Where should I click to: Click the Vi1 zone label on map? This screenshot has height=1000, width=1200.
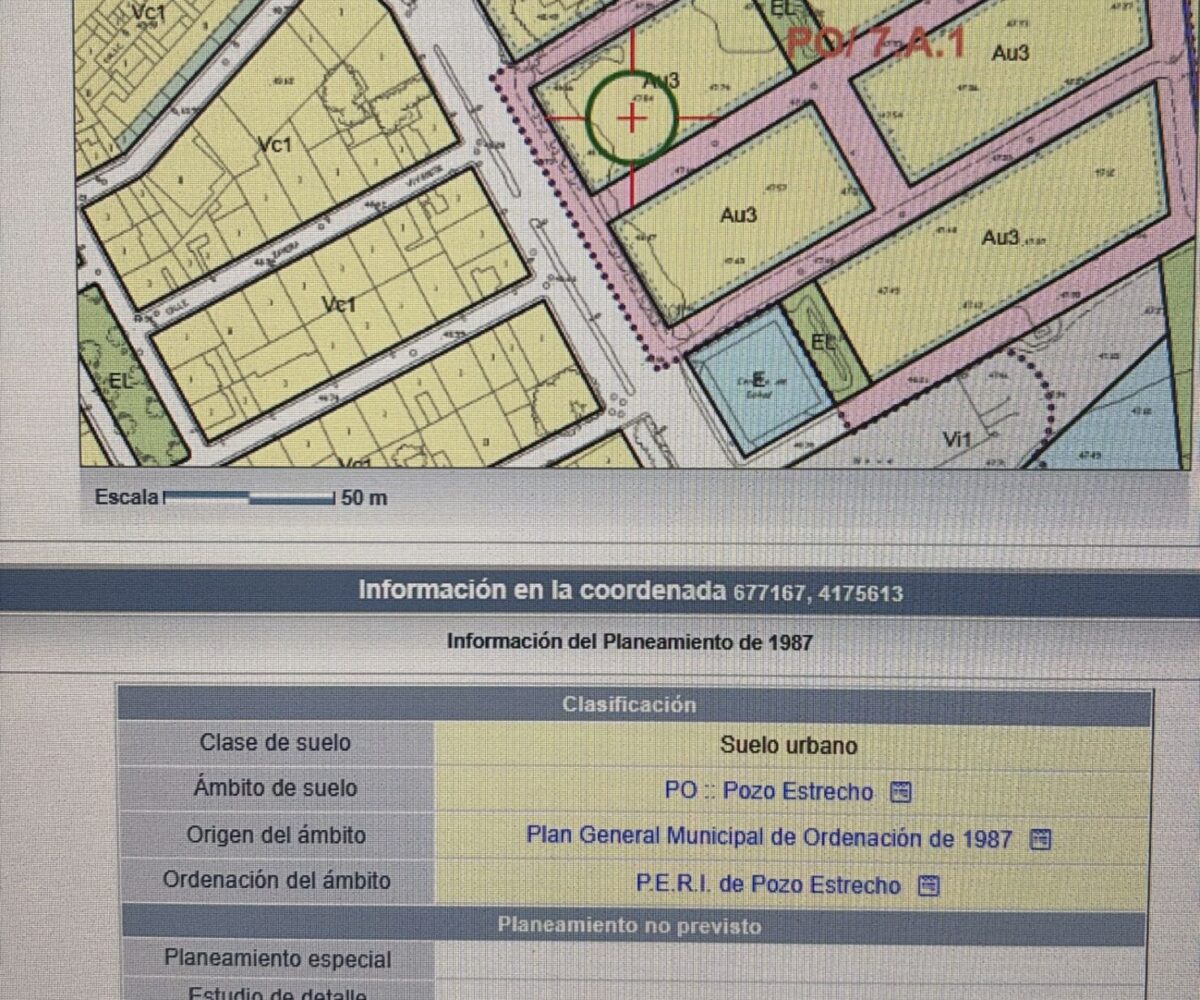[957, 437]
